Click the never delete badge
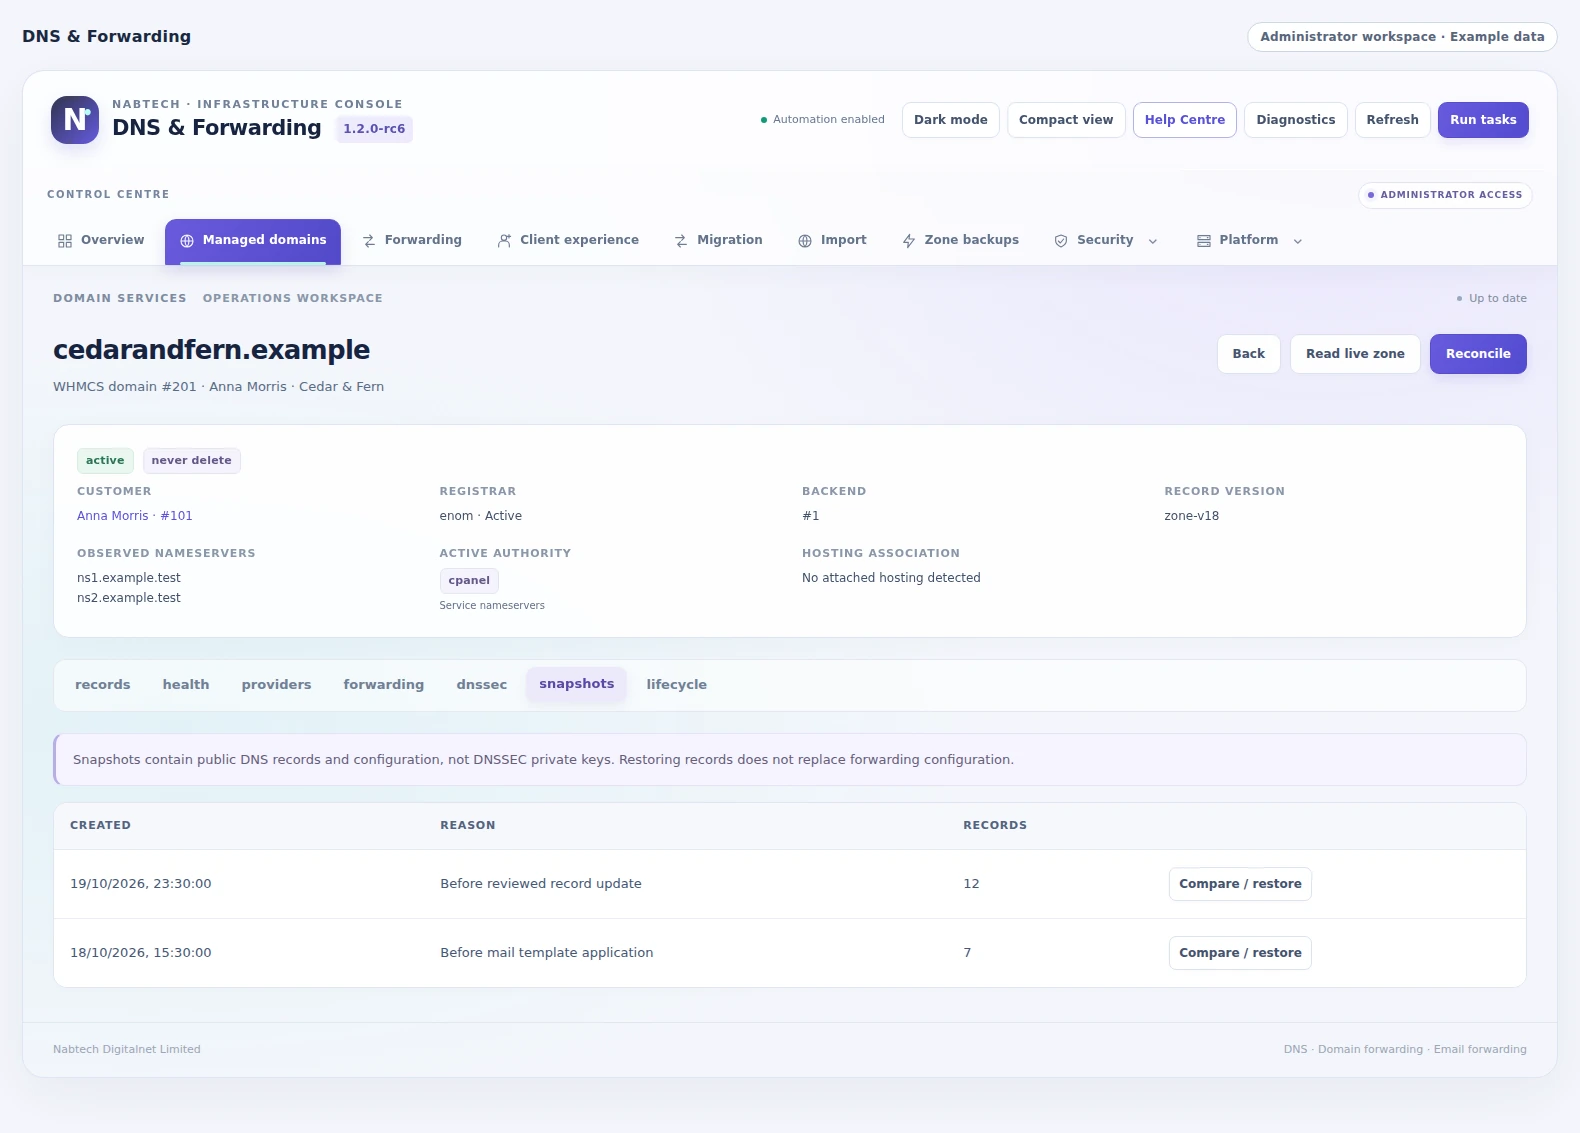This screenshot has width=1580, height=1133. 191,461
